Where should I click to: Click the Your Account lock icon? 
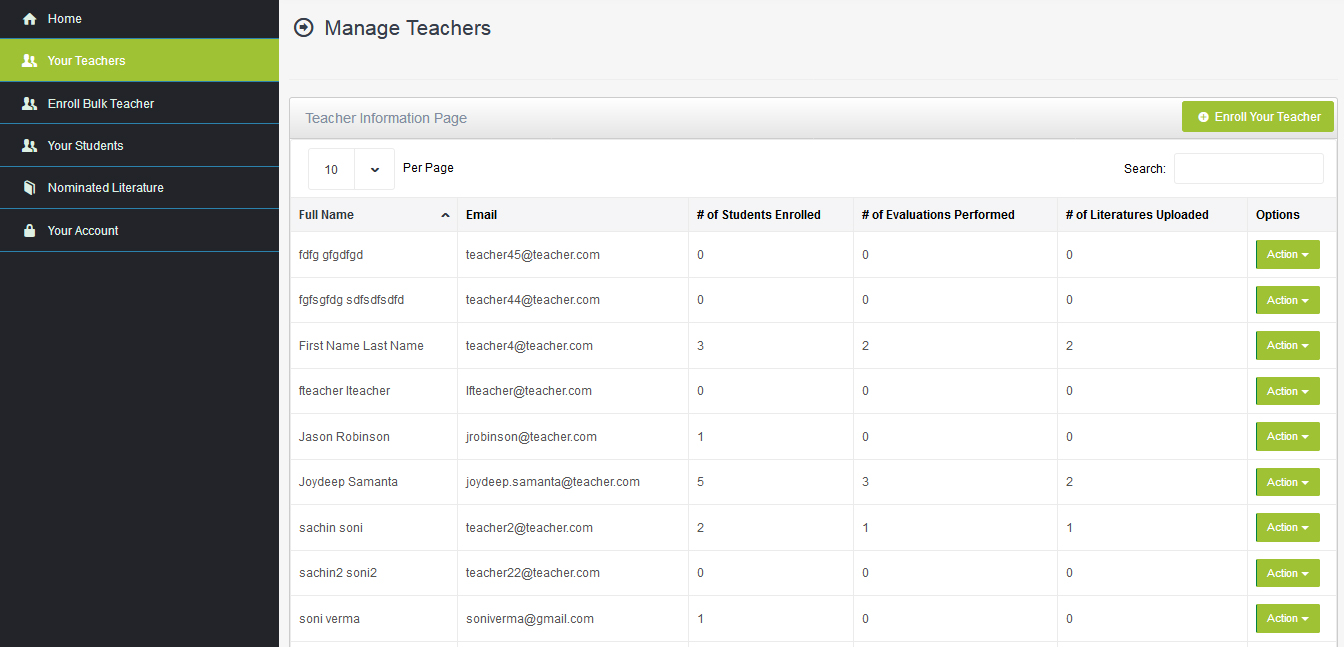point(29,230)
